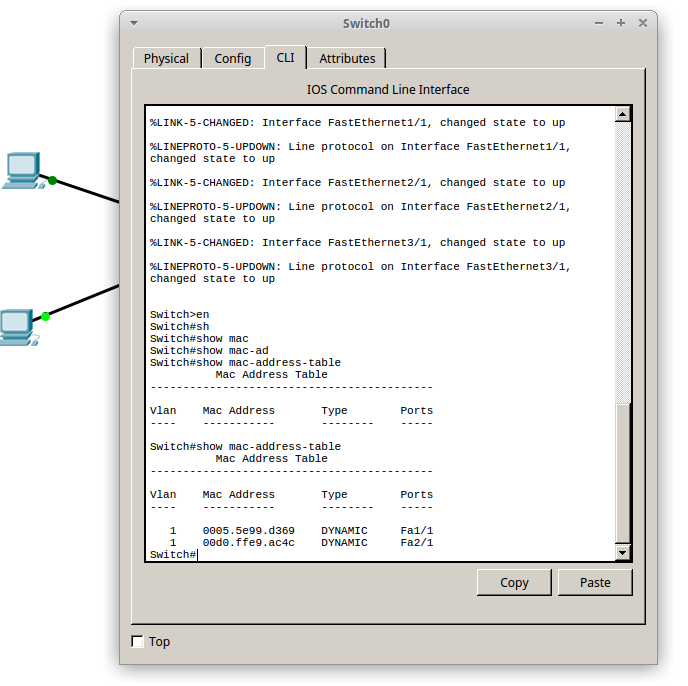This screenshot has width=688, height=686.
Task: Click the FastEthernet1/1 LINK-5-CHANGED message
Action: click(358, 122)
